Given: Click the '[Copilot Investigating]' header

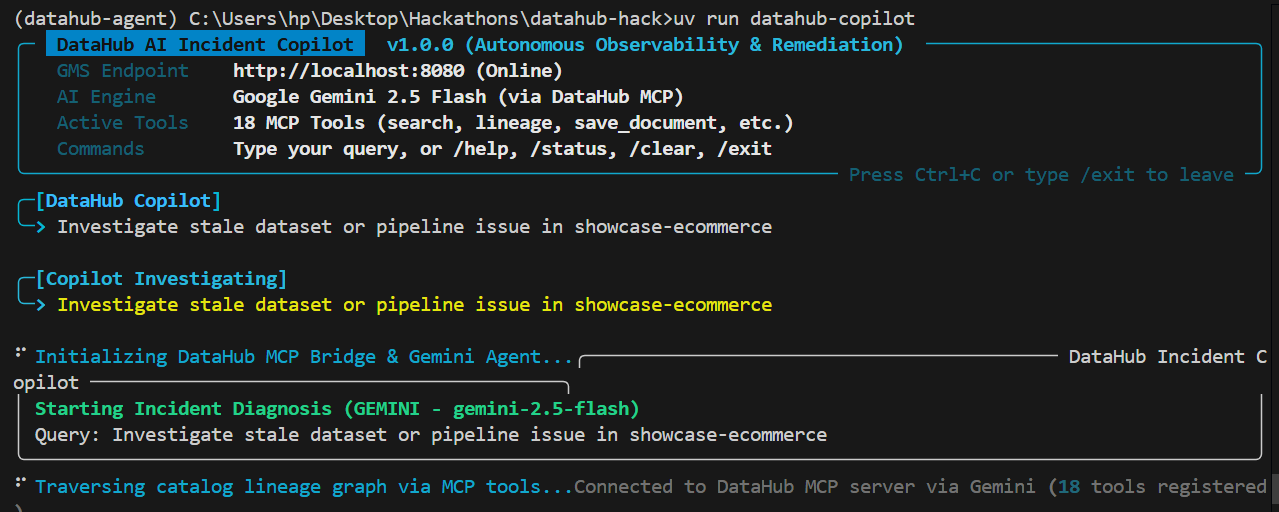Looking at the screenshot, I should 161,279.
